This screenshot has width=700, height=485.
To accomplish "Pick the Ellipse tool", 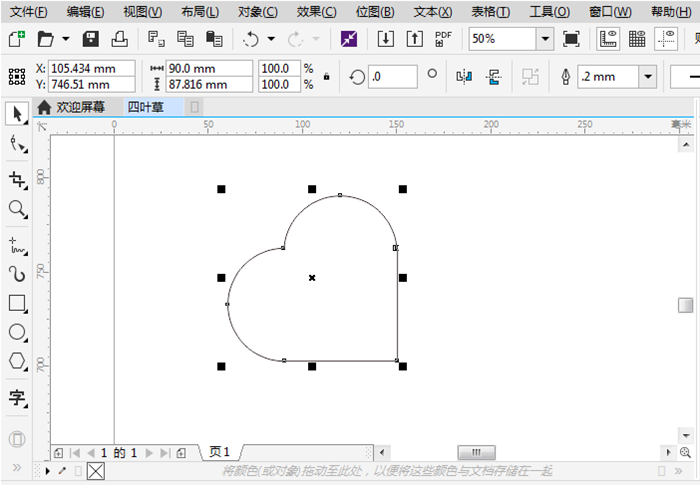I will point(17,332).
